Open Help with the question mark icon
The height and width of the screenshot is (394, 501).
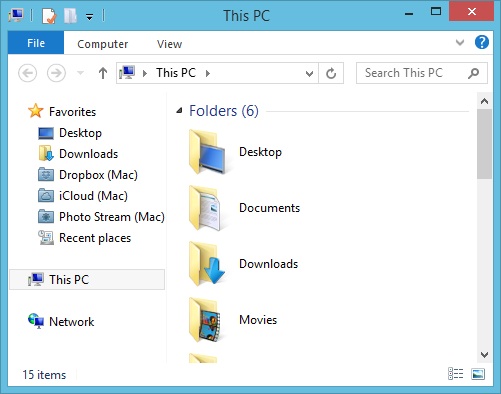tap(482, 42)
